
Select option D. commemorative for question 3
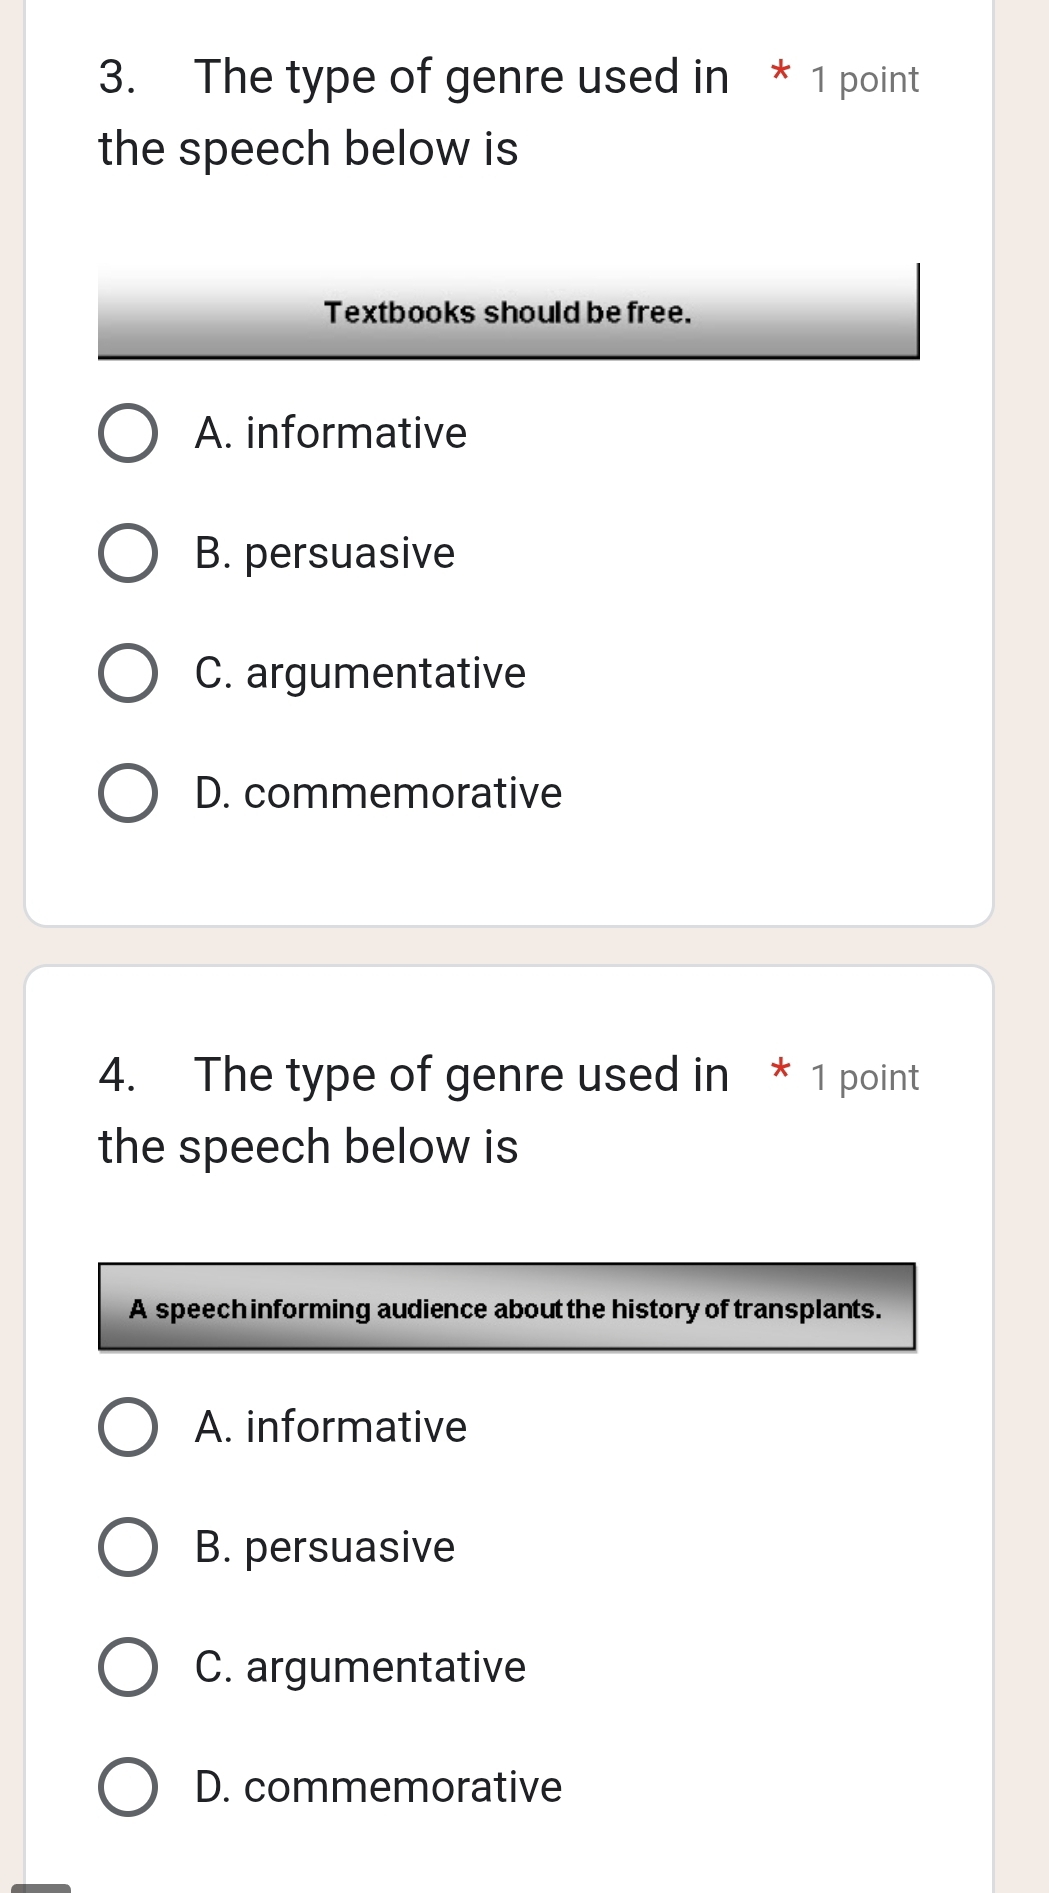coord(128,793)
